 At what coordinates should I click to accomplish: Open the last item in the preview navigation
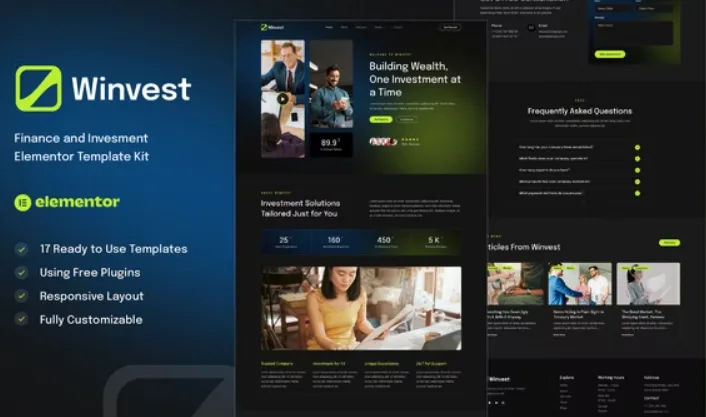pos(398,27)
